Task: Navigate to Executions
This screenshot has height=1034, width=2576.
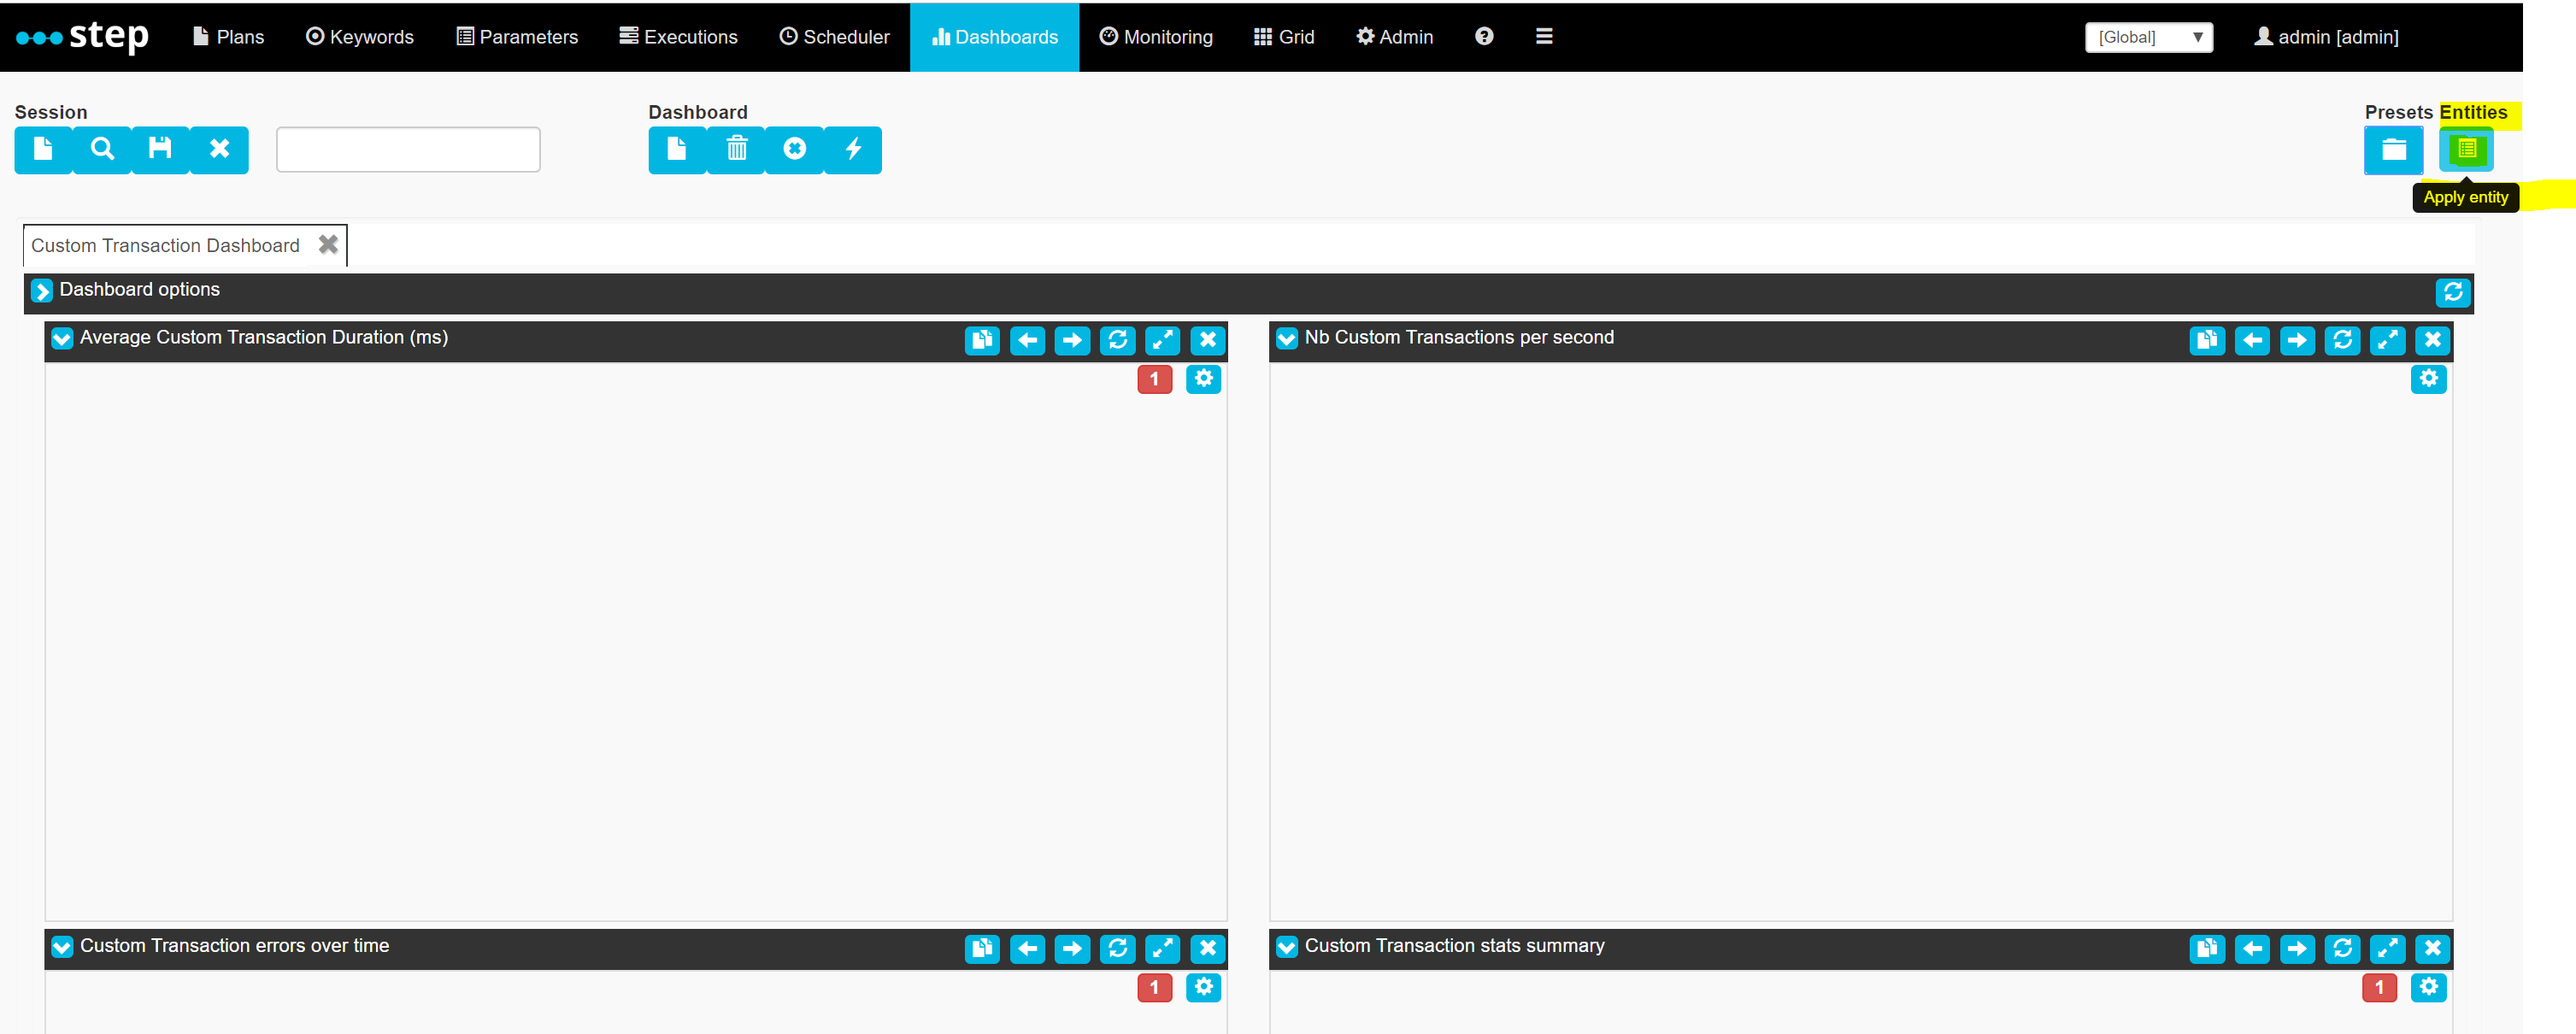Action: (678, 37)
